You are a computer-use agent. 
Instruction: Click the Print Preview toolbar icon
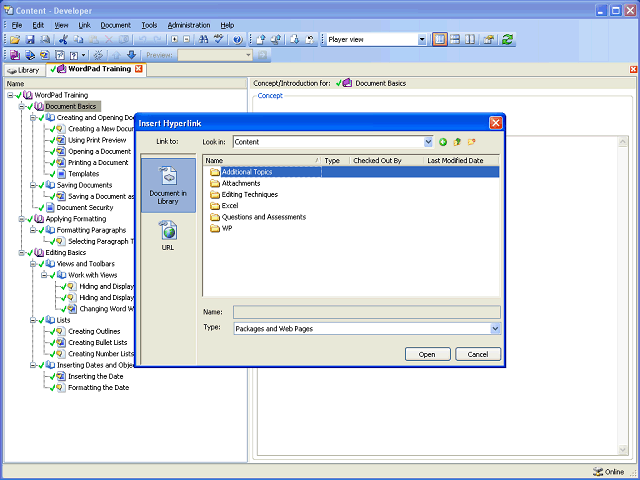click(x=45, y=40)
